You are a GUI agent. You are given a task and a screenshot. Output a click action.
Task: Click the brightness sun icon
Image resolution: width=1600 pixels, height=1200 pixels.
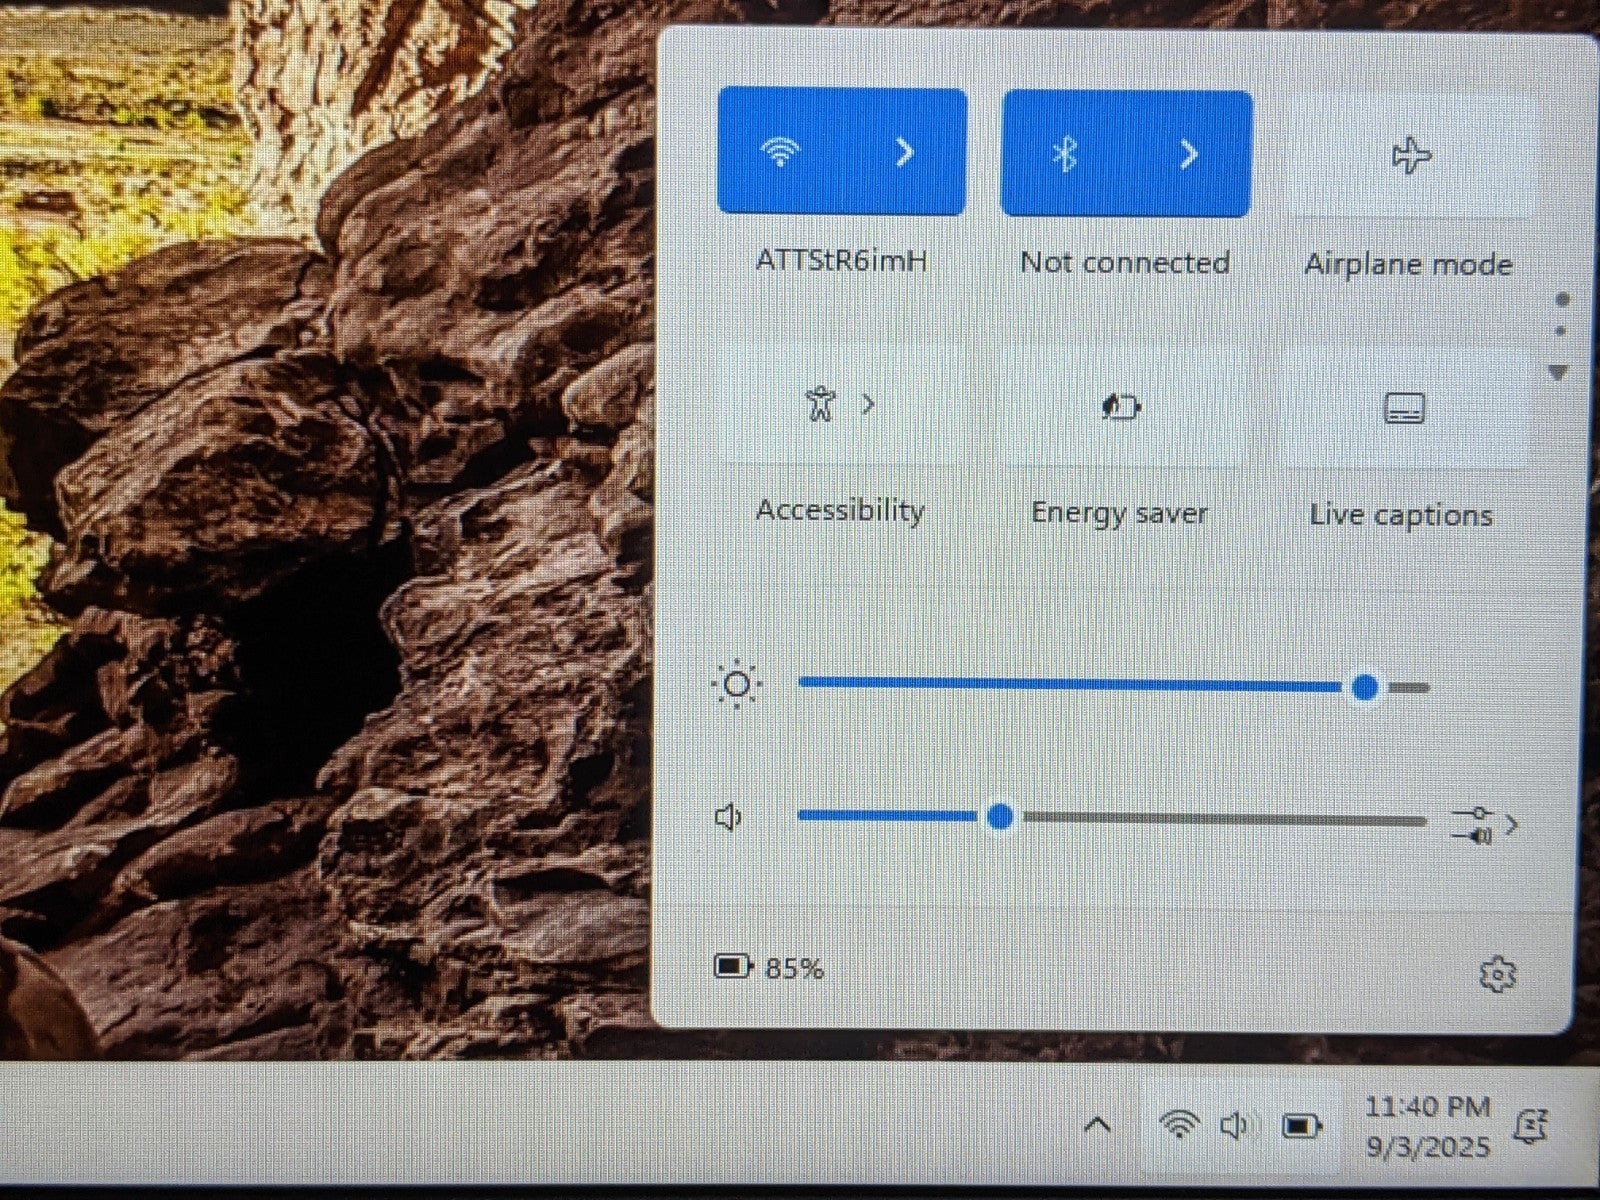pyautogui.click(x=737, y=685)
